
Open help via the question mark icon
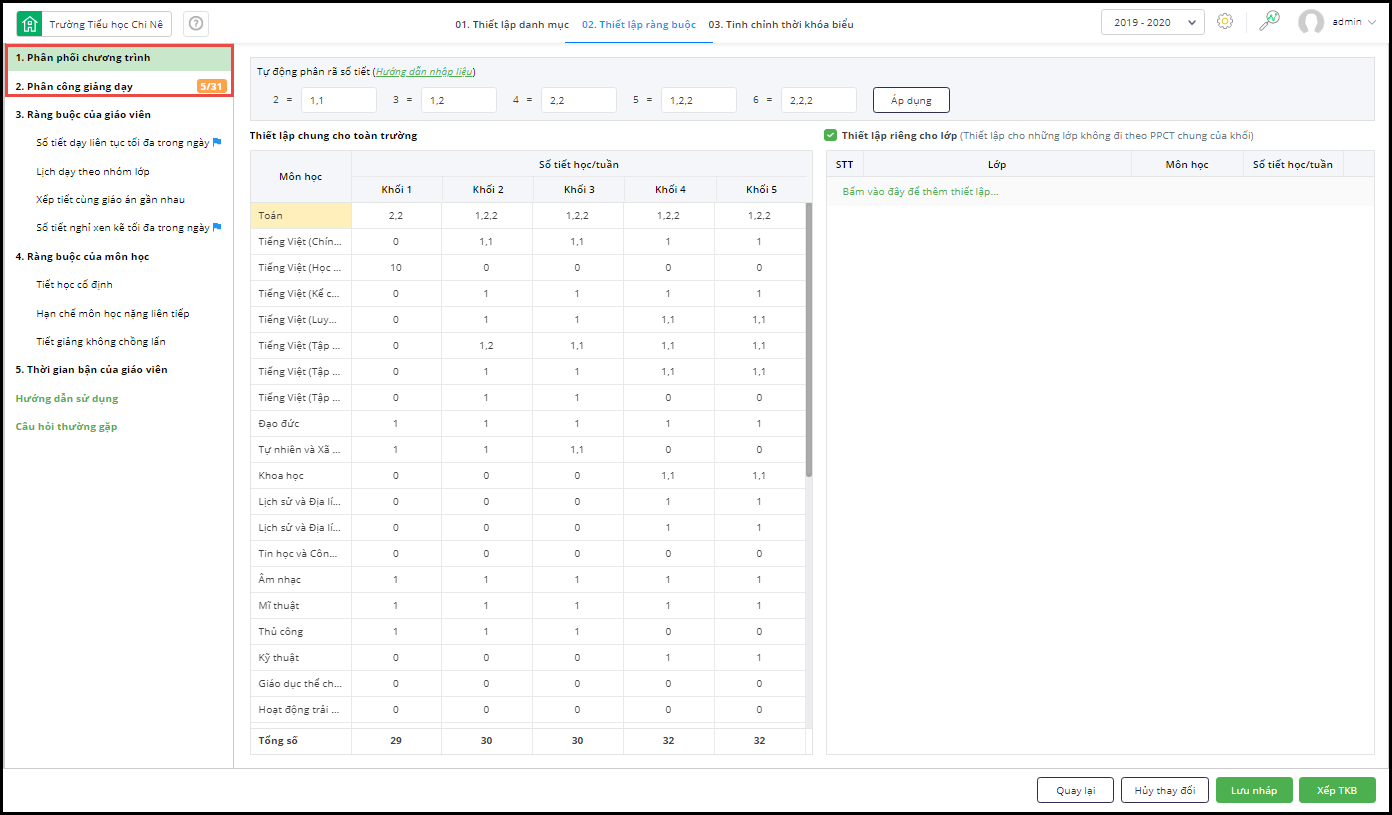(196, 24)
